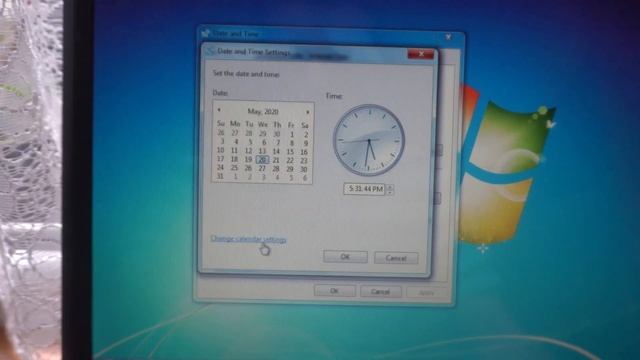Select May 7 in the calendar

(278, 143)
